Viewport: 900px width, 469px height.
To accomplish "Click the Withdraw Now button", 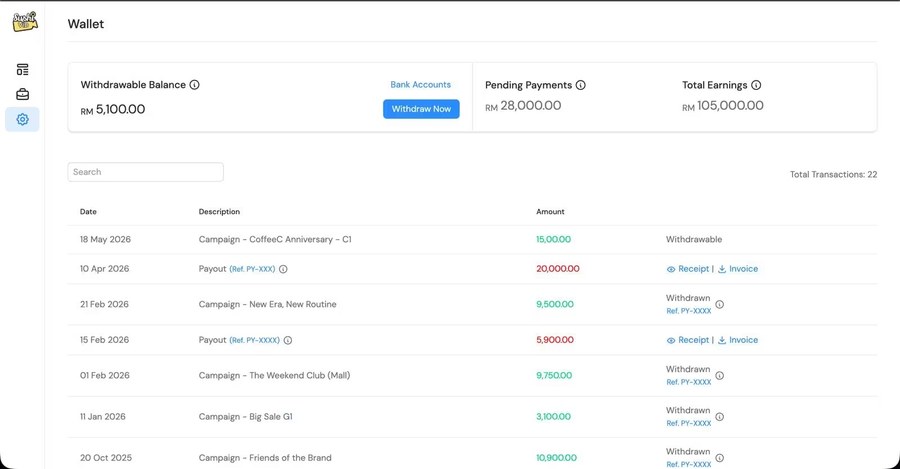I will coord(421,108).
